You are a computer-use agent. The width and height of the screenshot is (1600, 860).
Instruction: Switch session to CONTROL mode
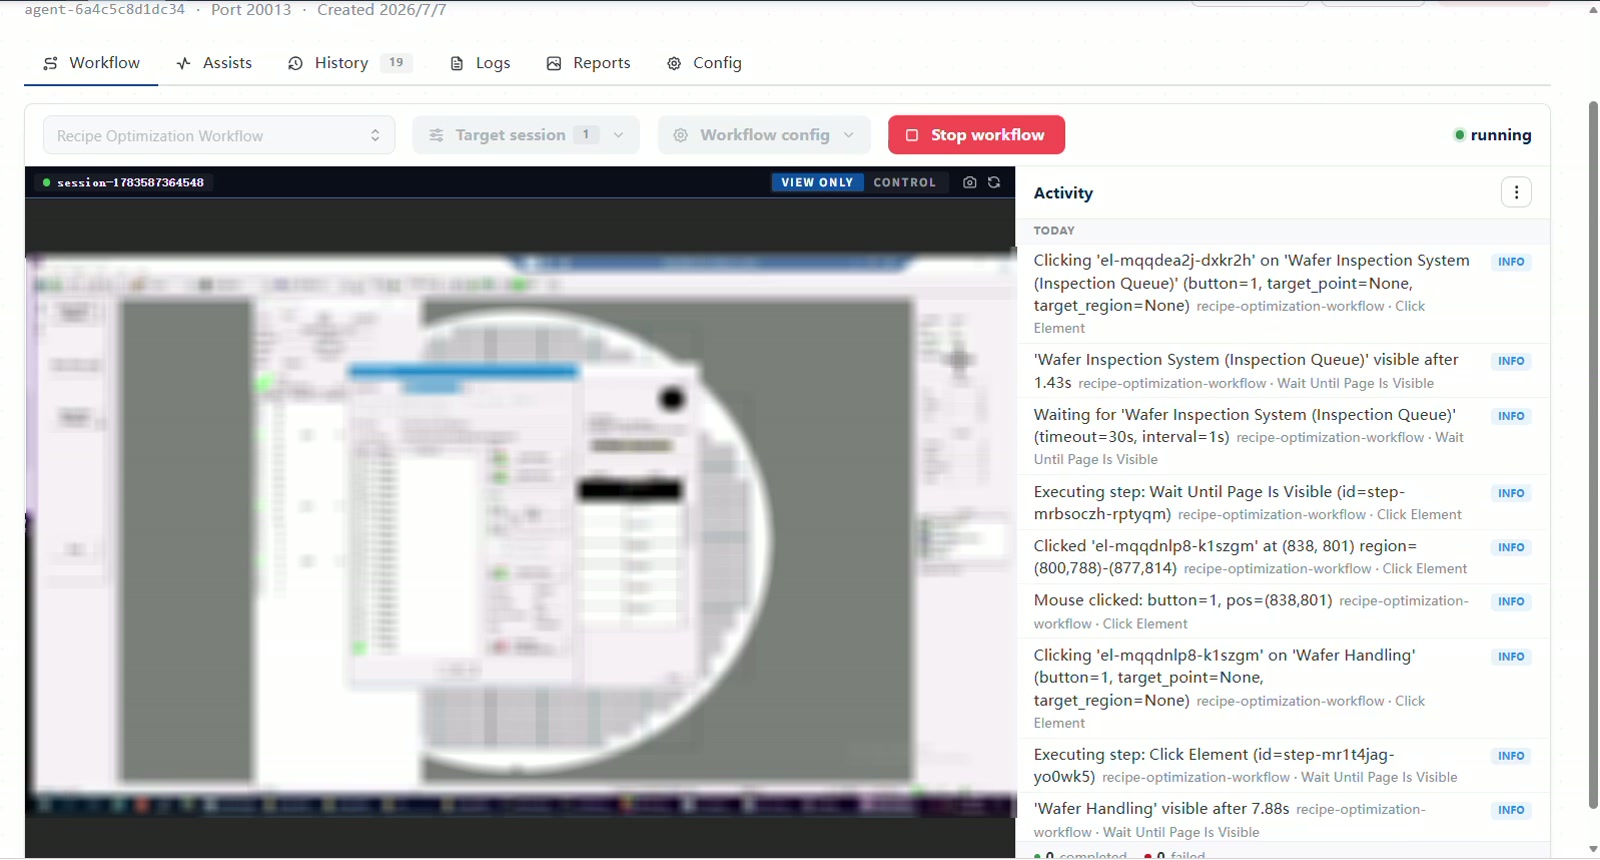pos(904,182)
